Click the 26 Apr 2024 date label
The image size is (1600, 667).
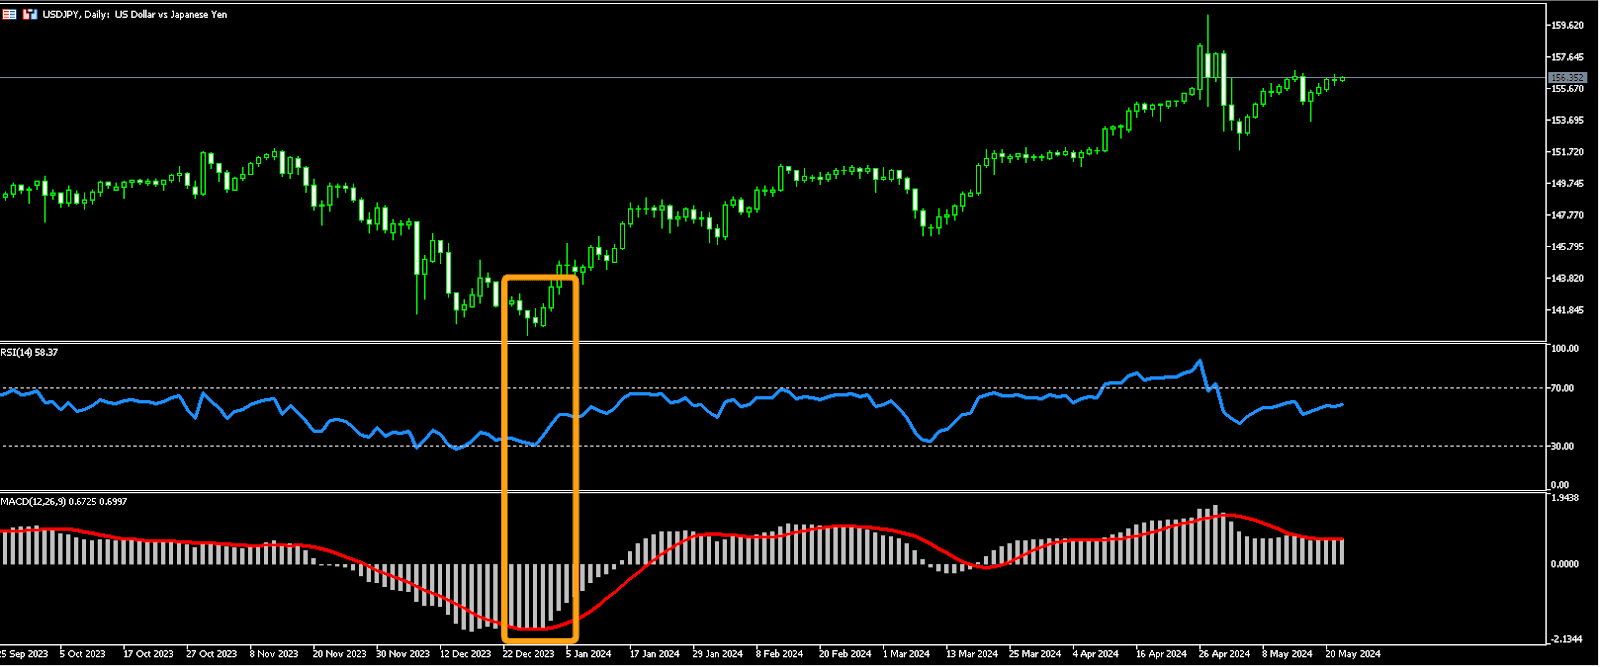click(1225, 654)
